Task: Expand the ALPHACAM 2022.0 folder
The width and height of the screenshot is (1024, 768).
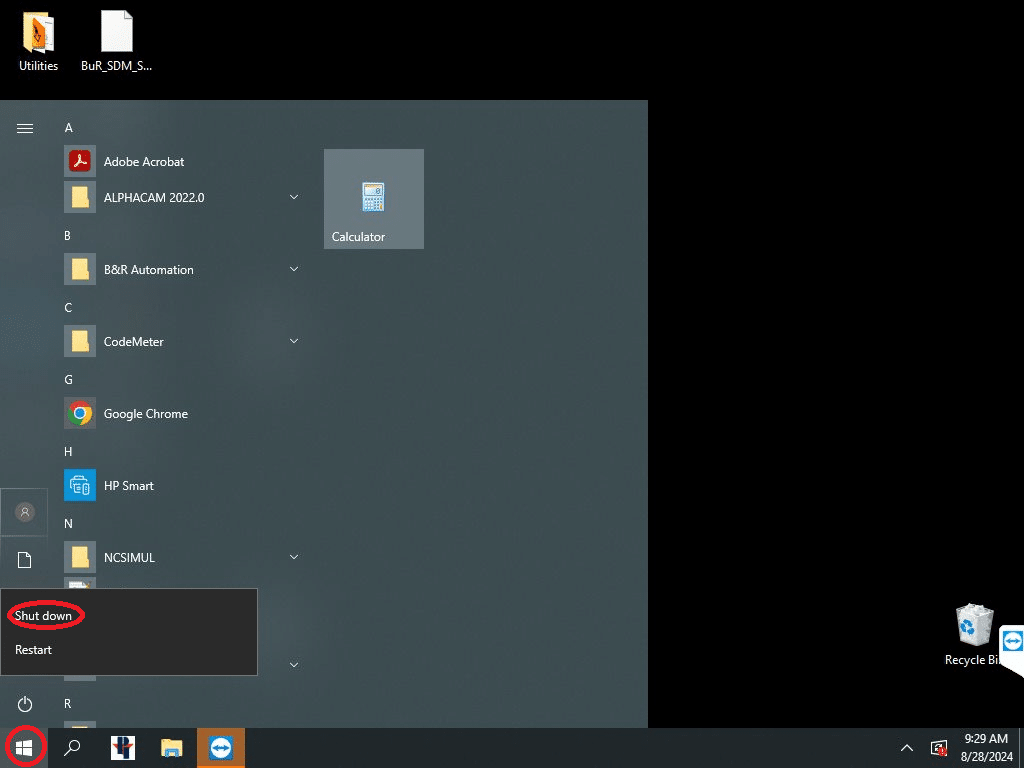Action: pyautogui.click(x=294, y=198)
